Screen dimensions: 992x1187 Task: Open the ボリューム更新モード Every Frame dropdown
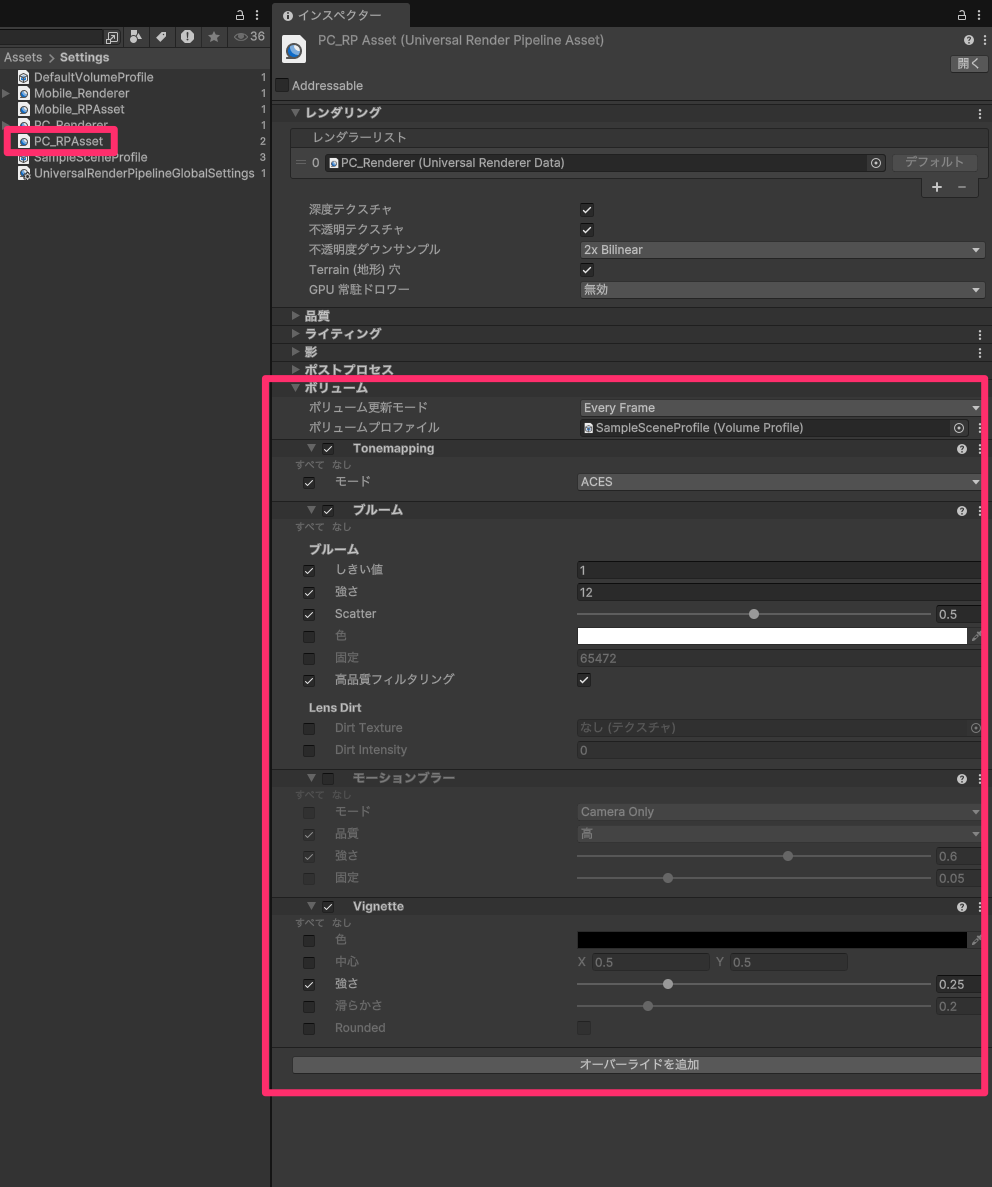point(781,408)
